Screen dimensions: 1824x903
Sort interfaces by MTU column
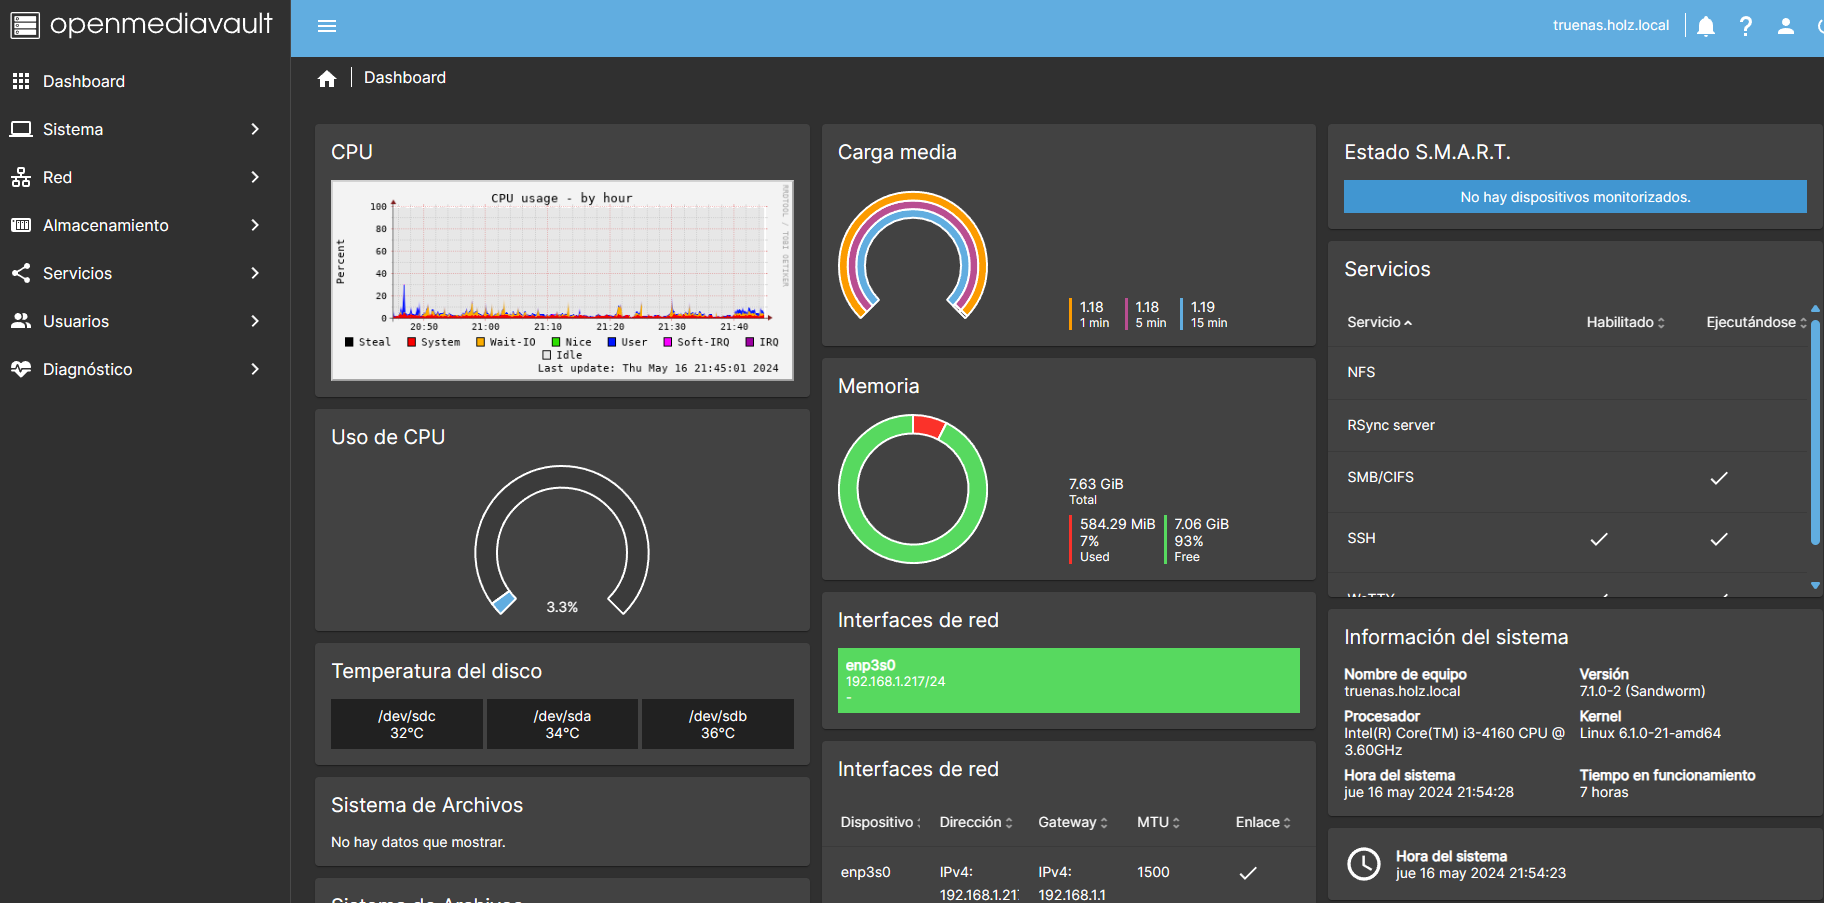(x=1159, y=822)
